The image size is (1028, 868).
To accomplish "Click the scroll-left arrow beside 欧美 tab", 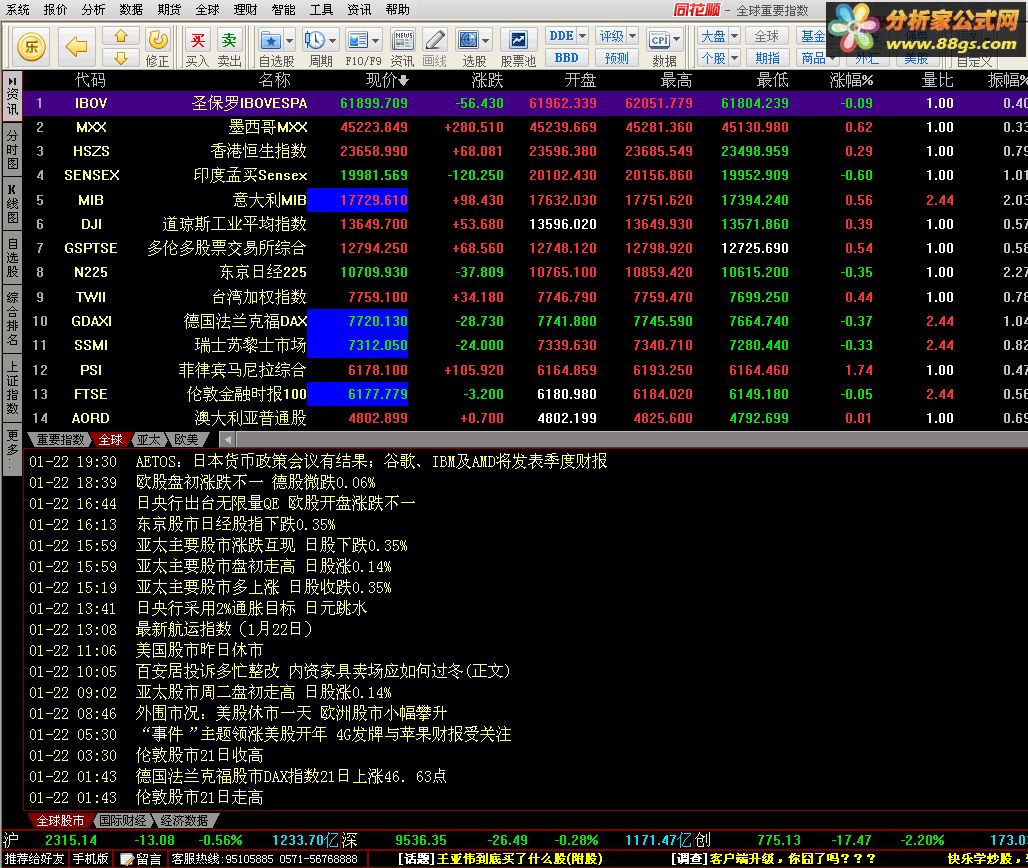I will point(227,440).
